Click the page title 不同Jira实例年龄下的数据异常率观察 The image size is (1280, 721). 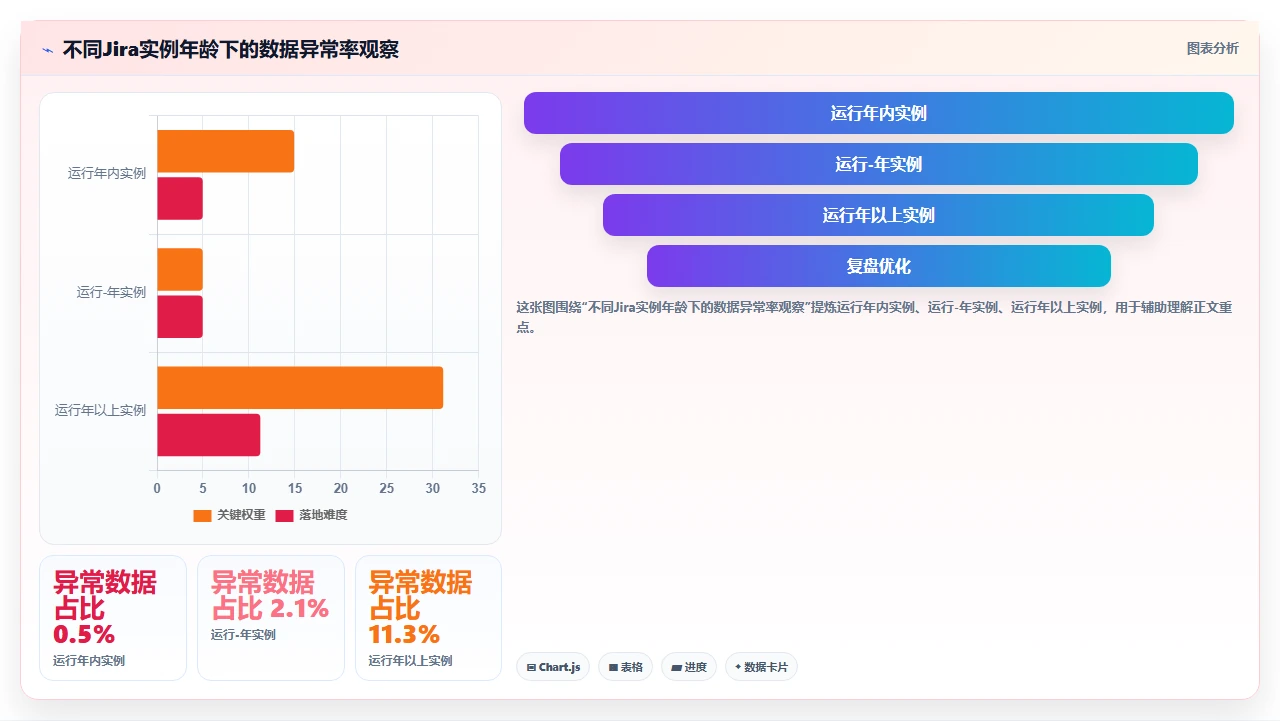click(x=231, y=49)
